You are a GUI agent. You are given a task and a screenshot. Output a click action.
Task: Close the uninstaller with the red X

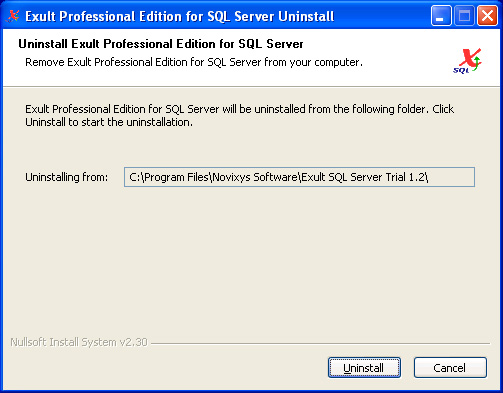[x=487, y=16]
